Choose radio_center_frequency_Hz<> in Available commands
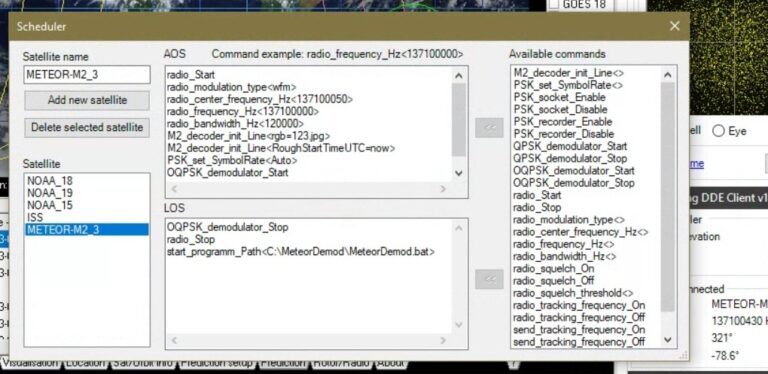 click(x=581, y=232)
